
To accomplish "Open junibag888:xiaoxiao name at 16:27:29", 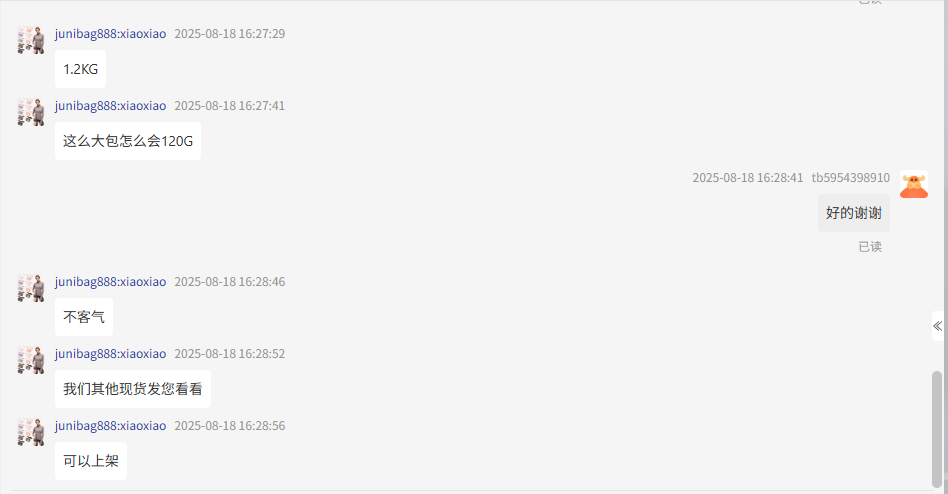I will pyautogui.click(x=110, y=34).
